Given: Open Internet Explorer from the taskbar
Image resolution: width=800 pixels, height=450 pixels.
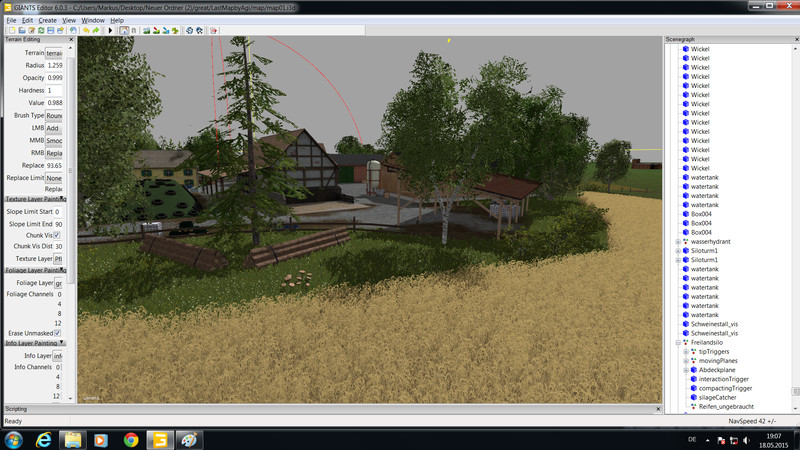Looking at the screenshot, I should click(x=43, y=439).
